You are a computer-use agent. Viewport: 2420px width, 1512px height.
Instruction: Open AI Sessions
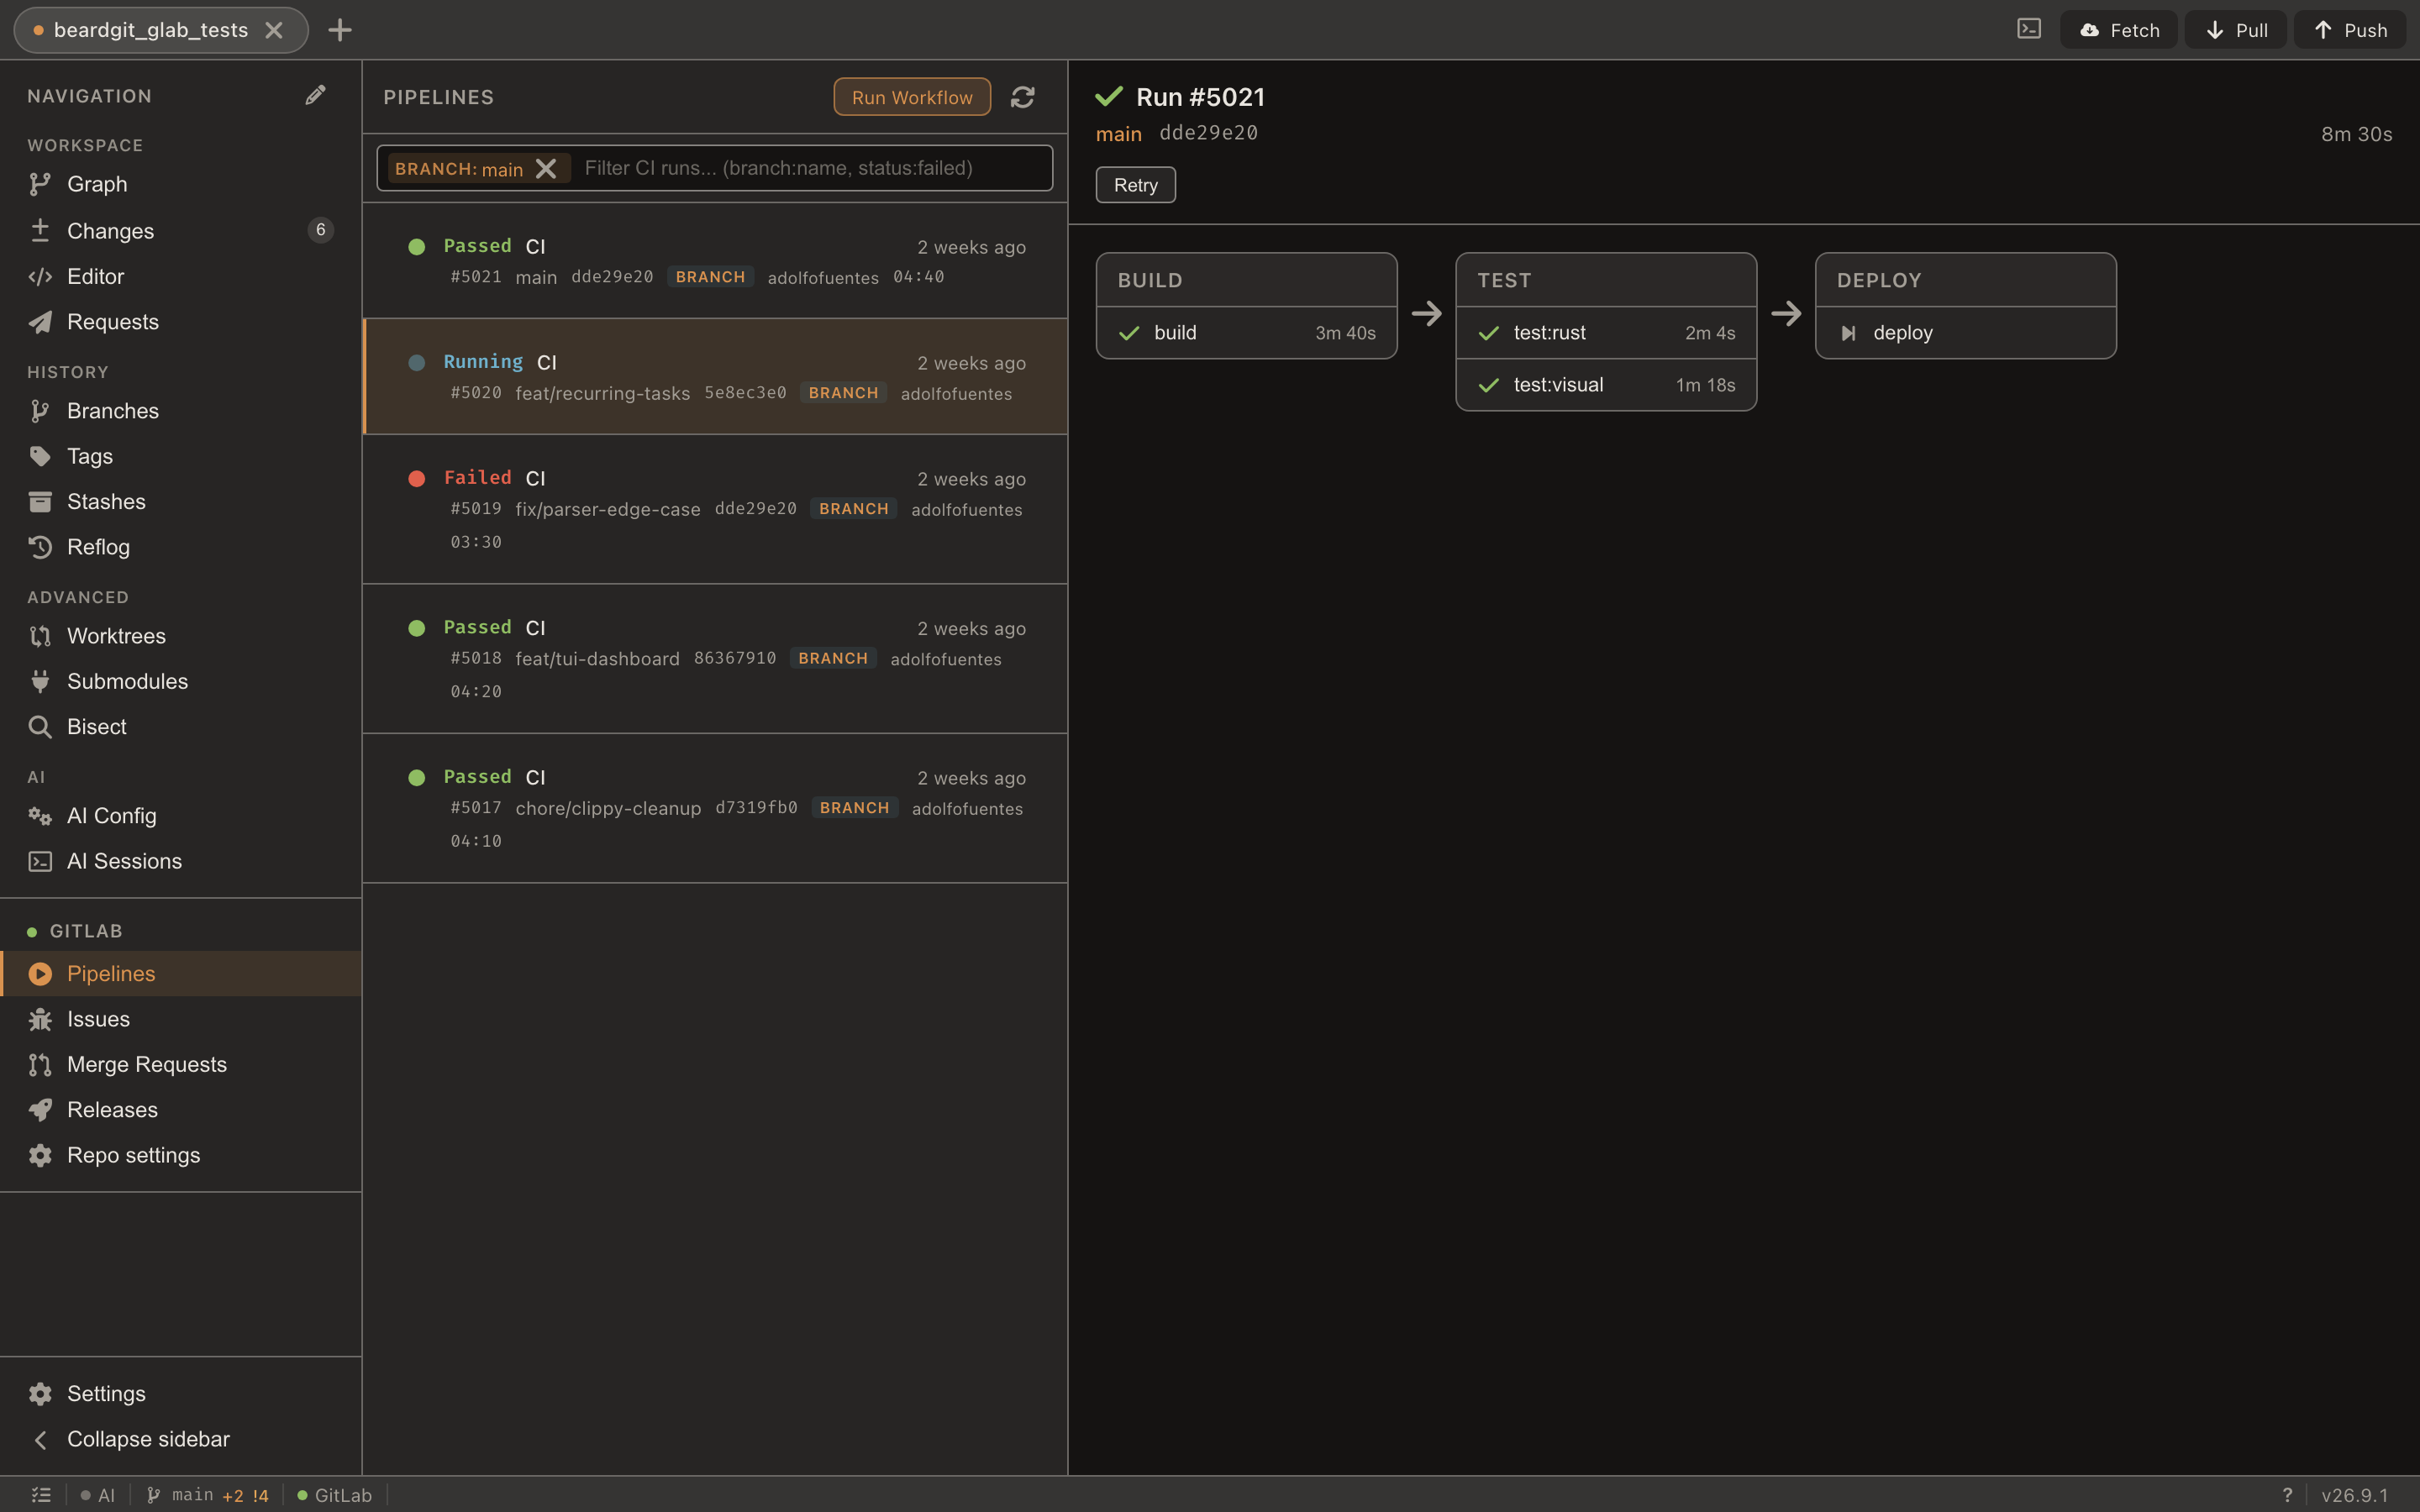tap(181, 861)
